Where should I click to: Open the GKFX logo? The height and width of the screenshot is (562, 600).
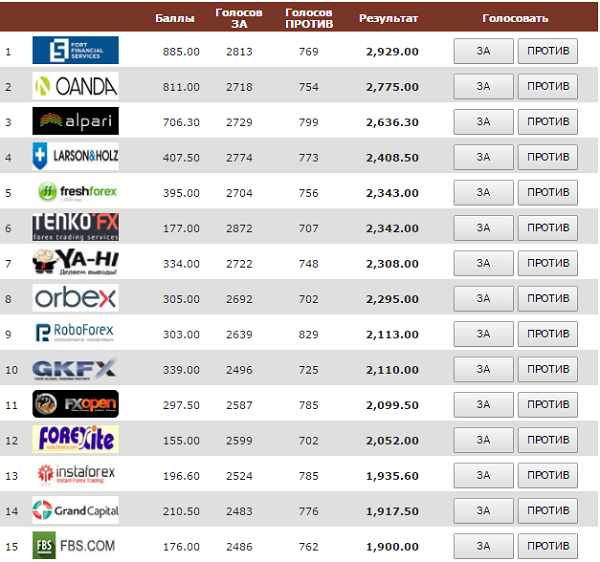(x=75, y=369)
